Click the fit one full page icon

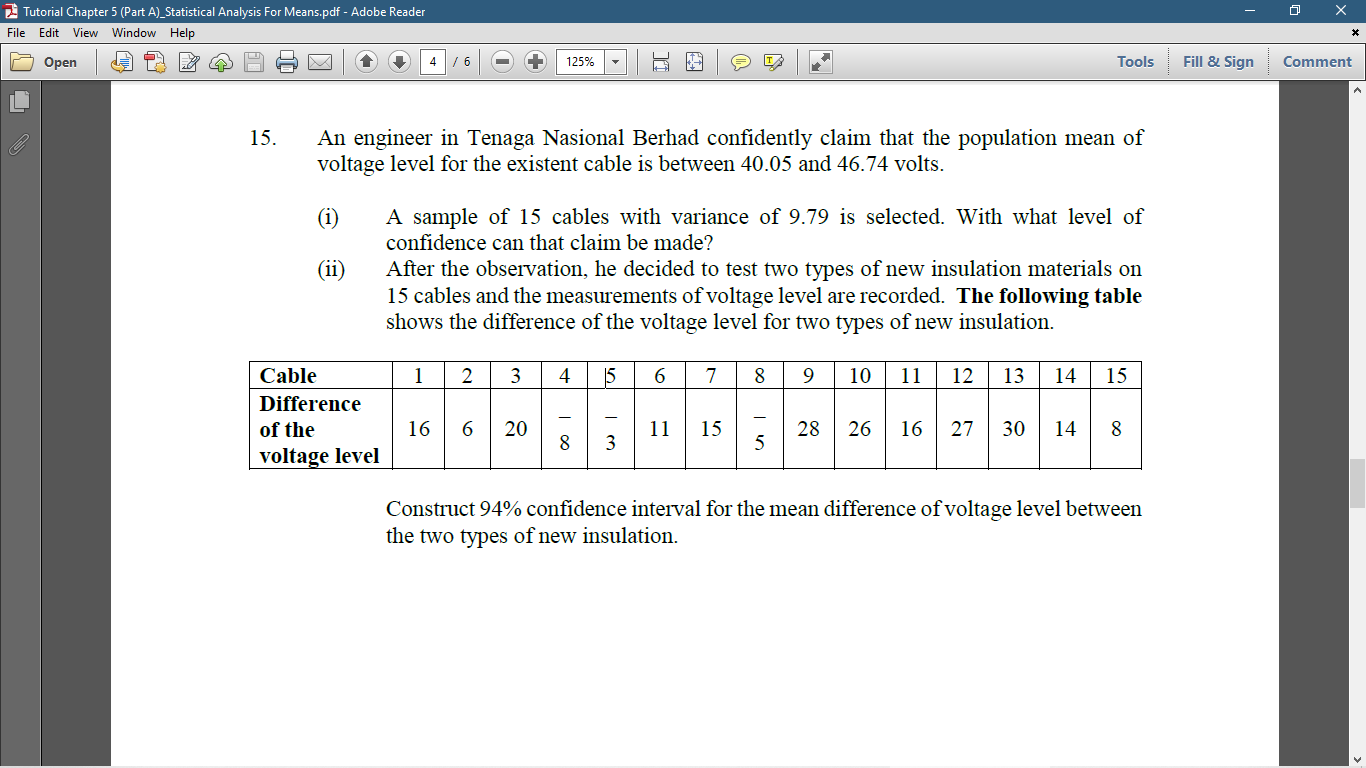694,62
